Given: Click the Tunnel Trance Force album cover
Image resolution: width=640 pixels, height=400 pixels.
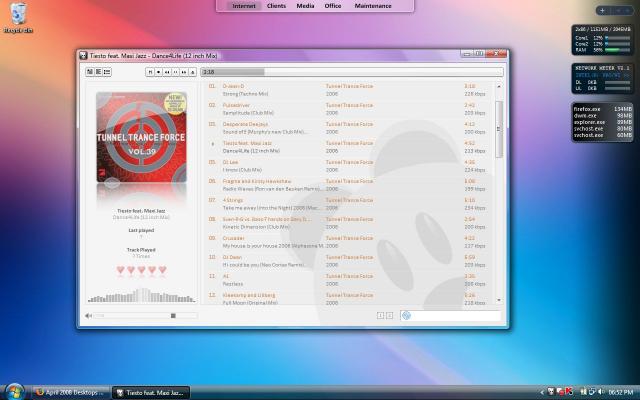Looking at the screenshot, I should 141,137.
